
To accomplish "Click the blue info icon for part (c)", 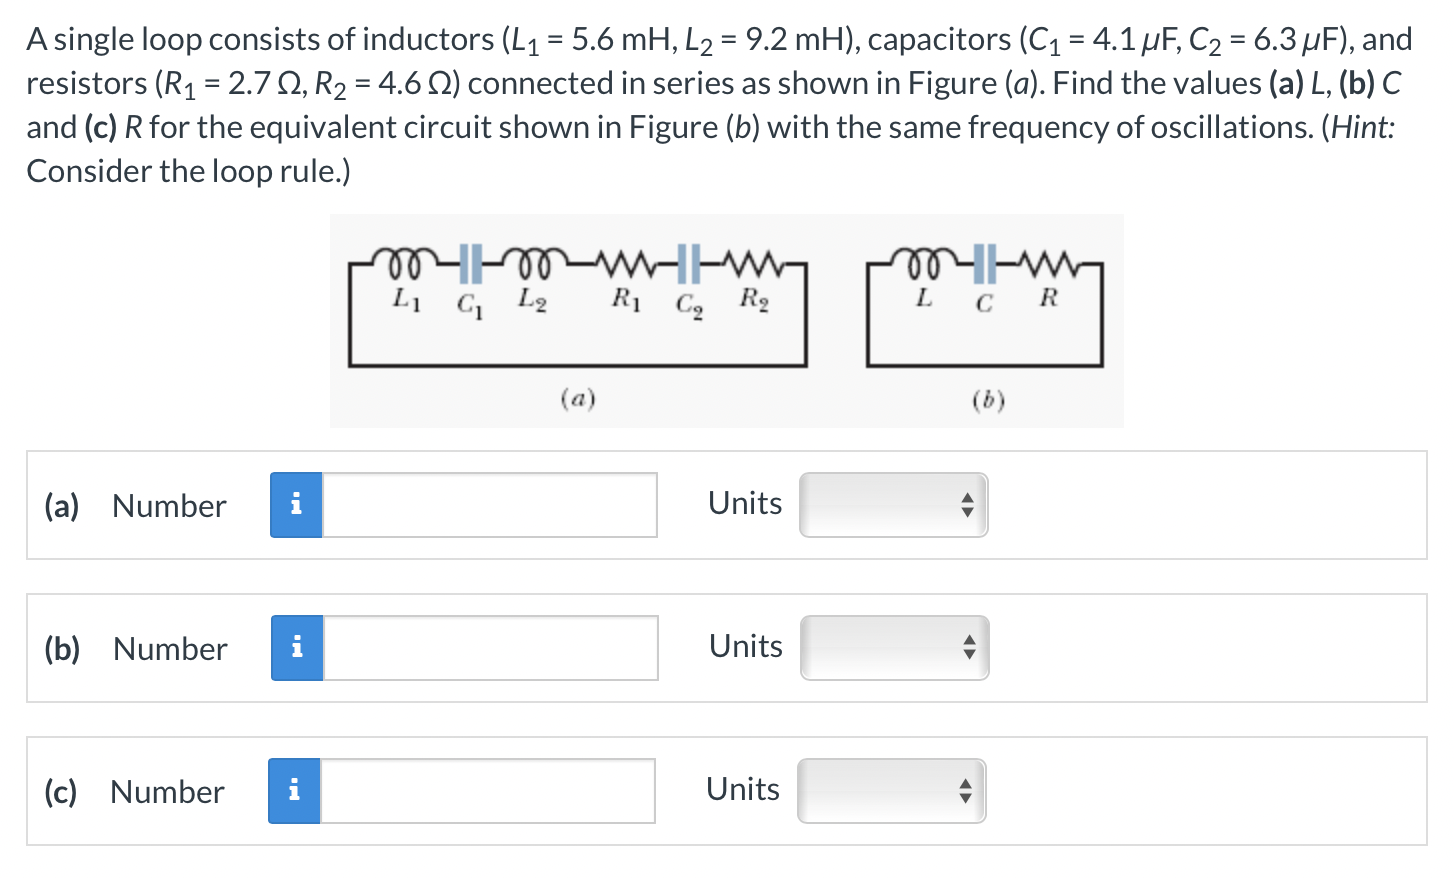I will click(295, 791).
